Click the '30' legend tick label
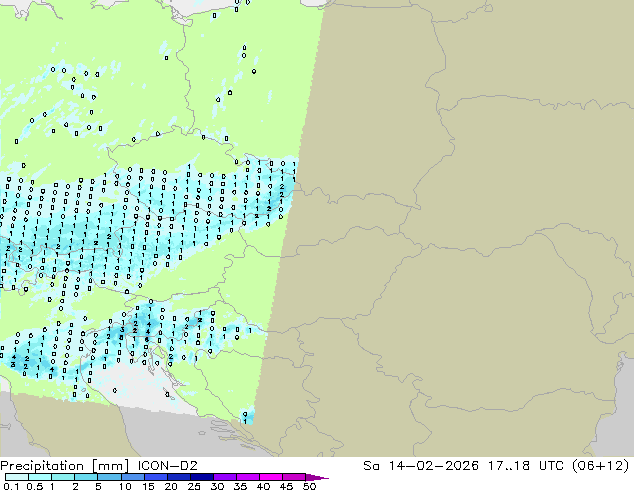The image size is (634, 490). [217, 486]
